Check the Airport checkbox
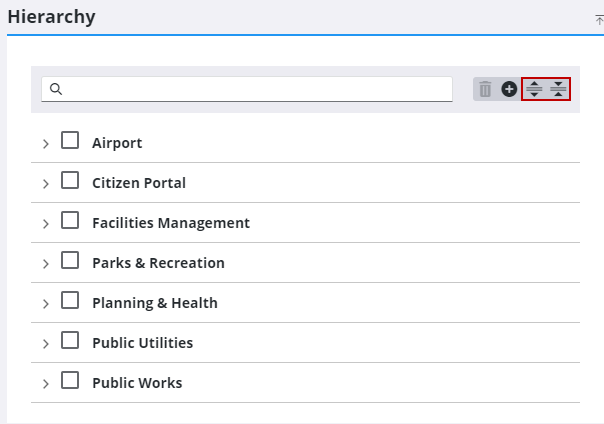Screen dimensions: 604x424 point(70,141)
